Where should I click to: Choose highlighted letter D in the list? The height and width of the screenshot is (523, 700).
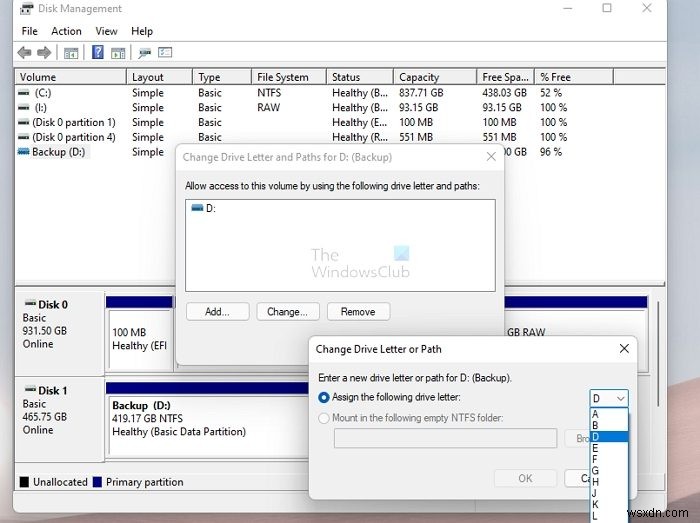tap(609, 437)
